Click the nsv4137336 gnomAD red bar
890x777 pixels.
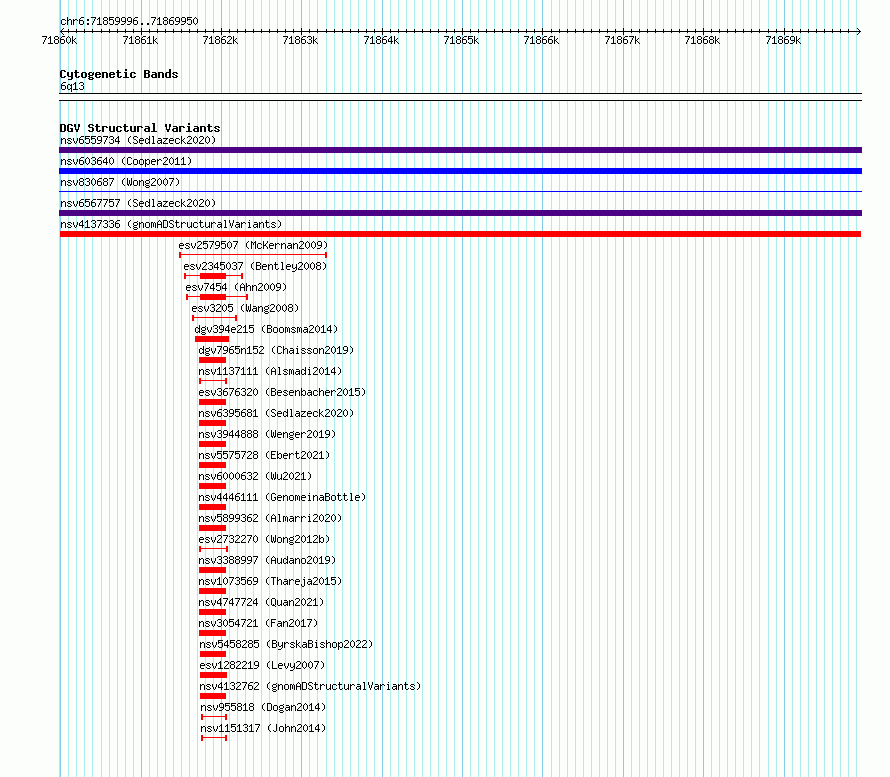[x=460, y=234]
